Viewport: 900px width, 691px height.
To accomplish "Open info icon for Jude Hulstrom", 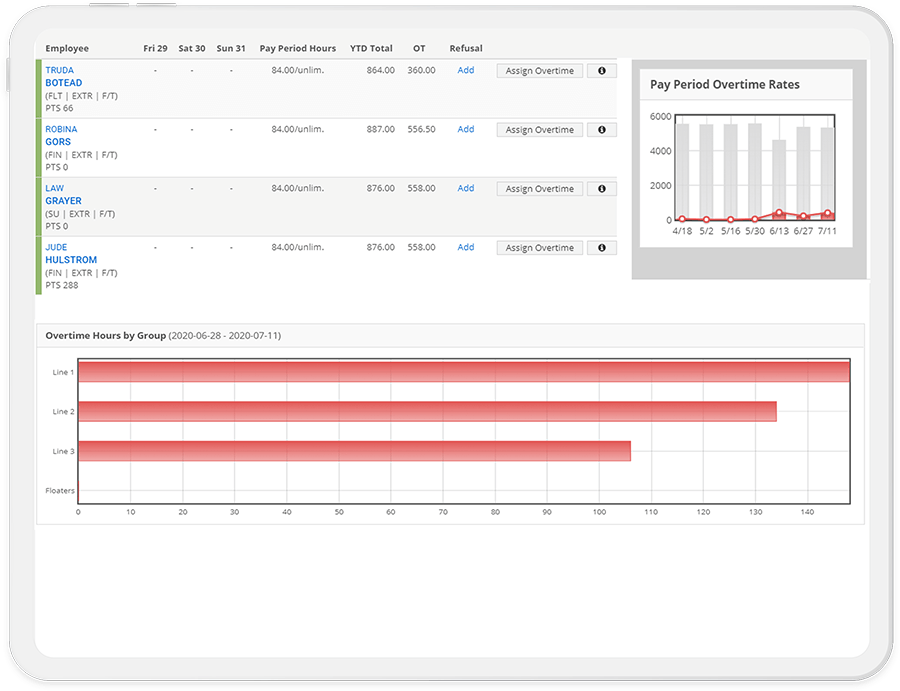I will click(602, 248).
